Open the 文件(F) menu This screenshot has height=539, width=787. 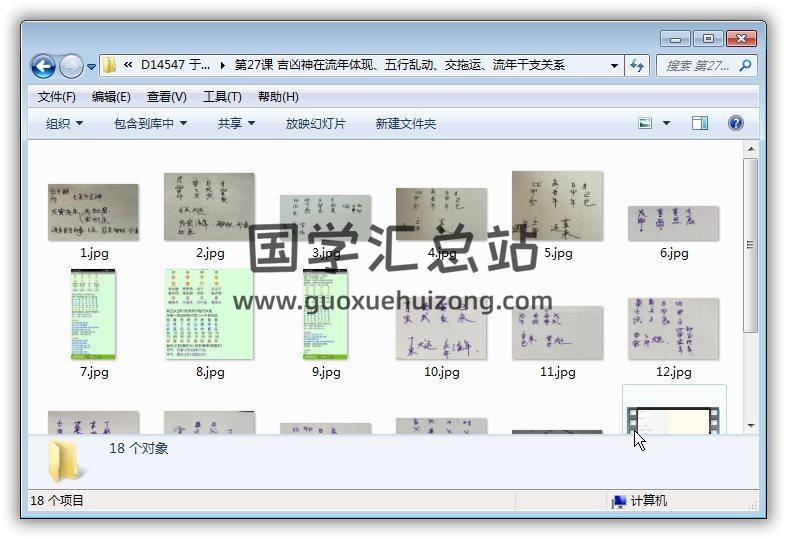(56, 97)
